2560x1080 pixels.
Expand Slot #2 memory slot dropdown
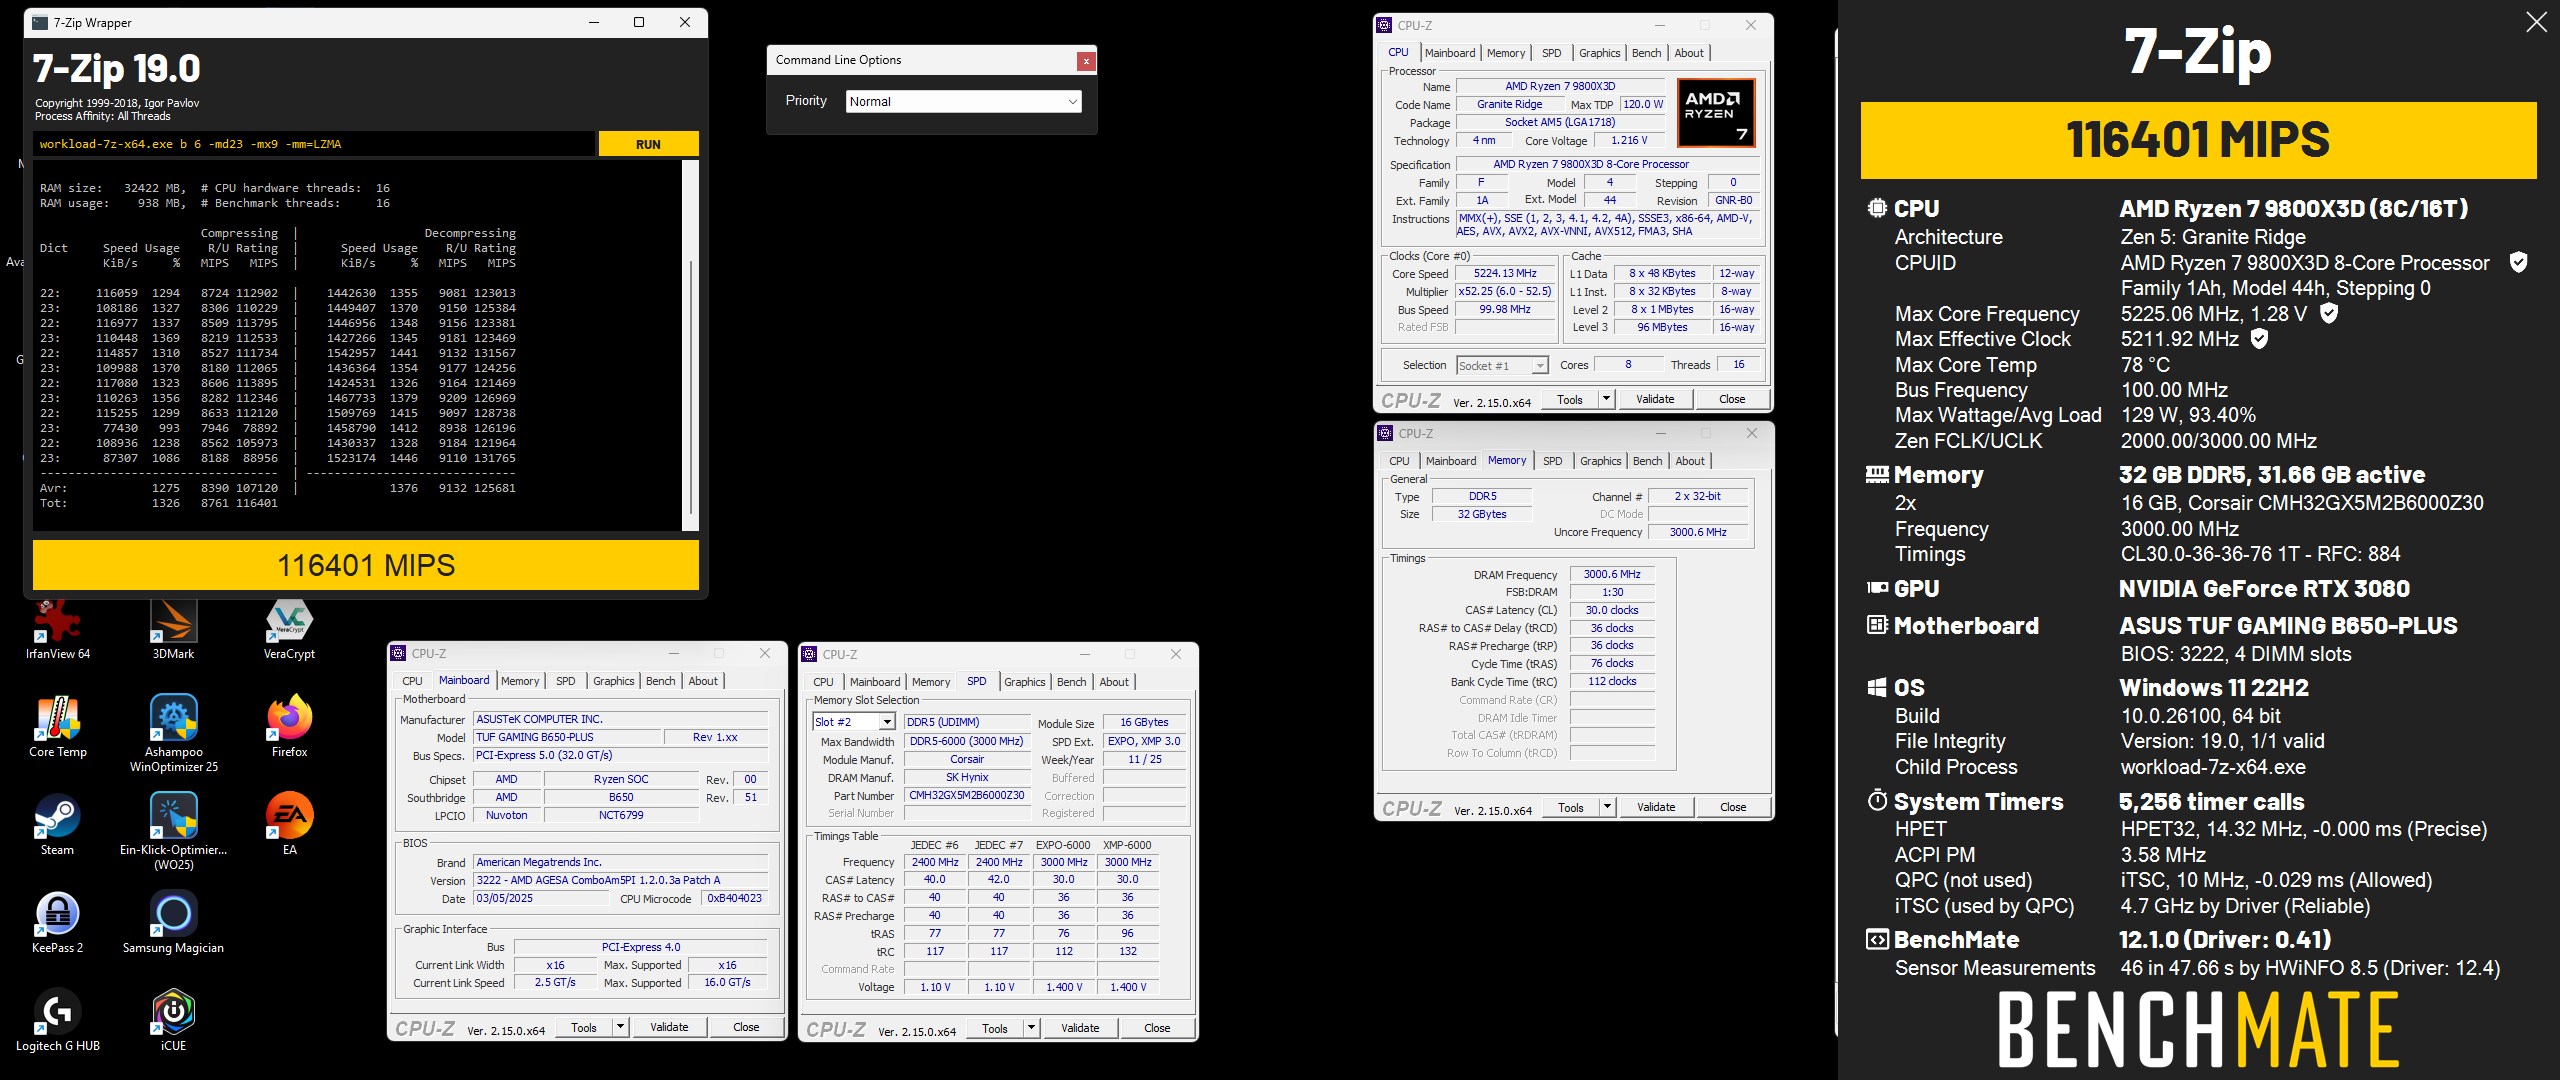tap(853, 722)
